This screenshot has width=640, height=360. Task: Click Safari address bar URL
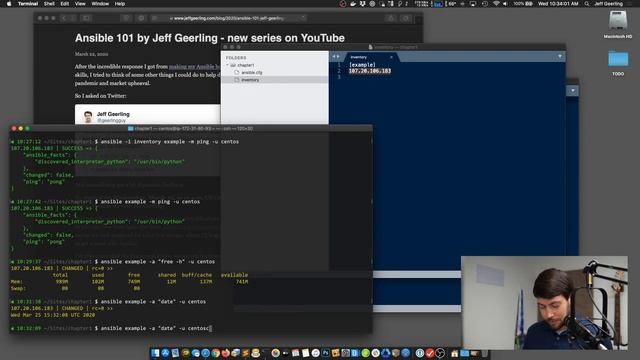[x=229, y=18]
